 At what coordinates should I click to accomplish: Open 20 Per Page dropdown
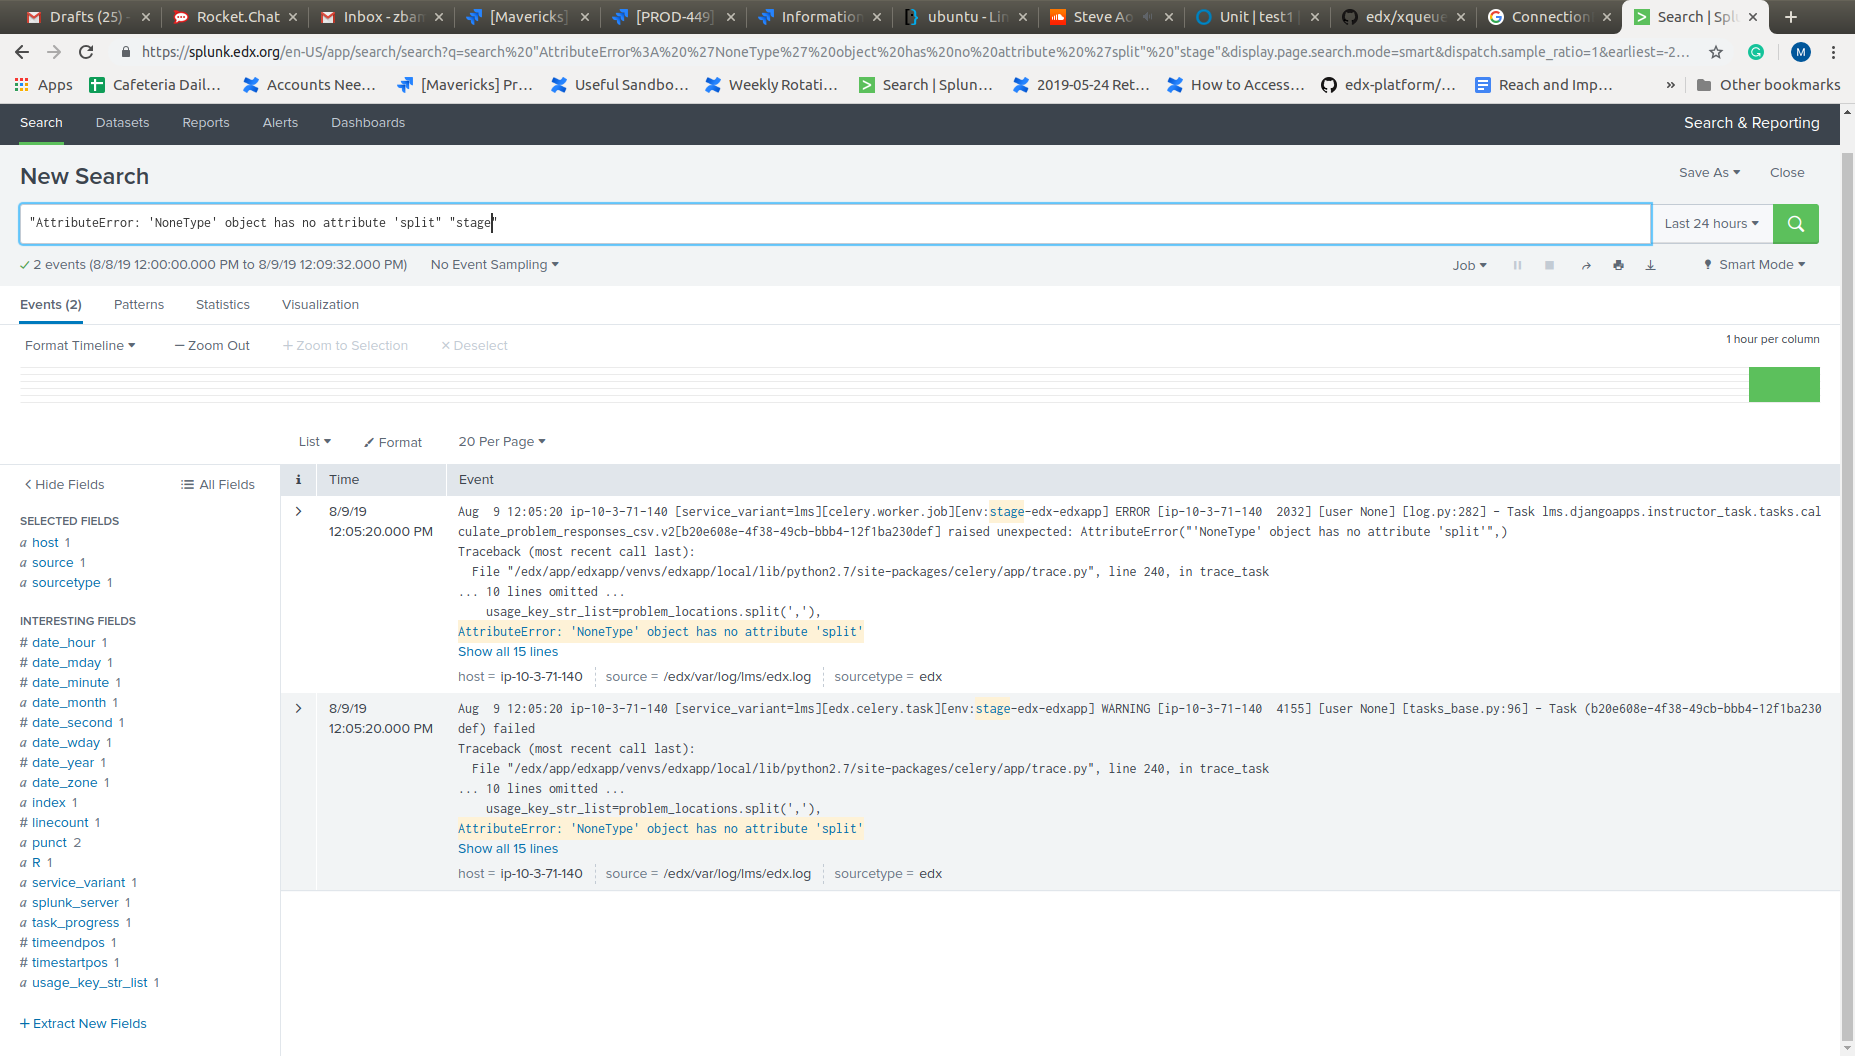tap(502, 442)
